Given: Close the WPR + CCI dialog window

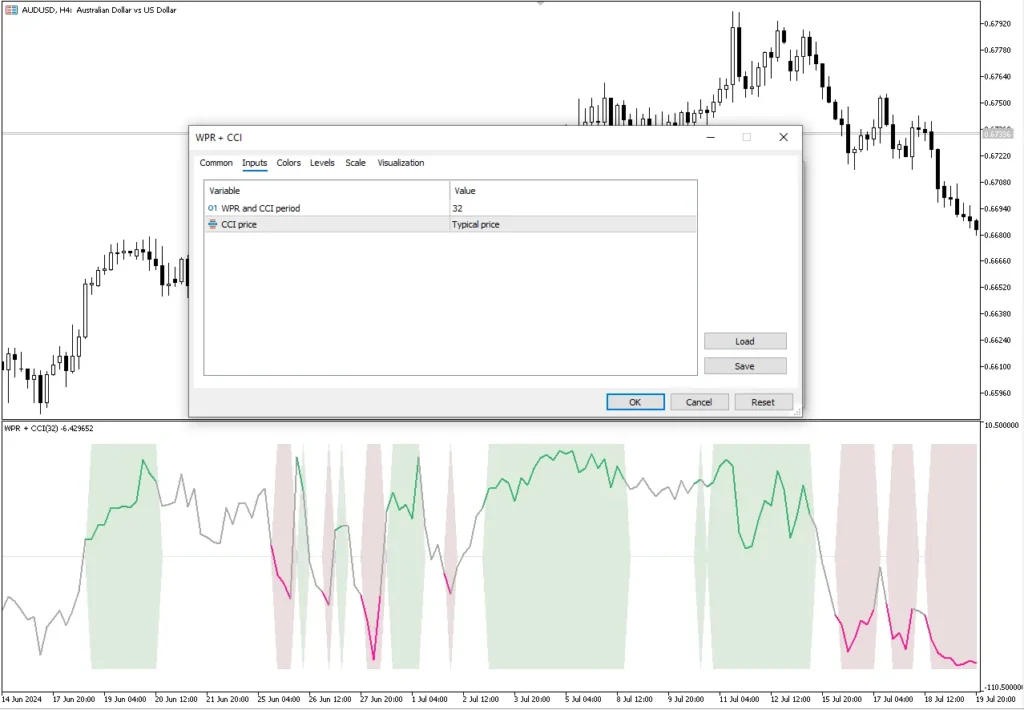Looking at the screenshot, I should [x=783, y=137].
